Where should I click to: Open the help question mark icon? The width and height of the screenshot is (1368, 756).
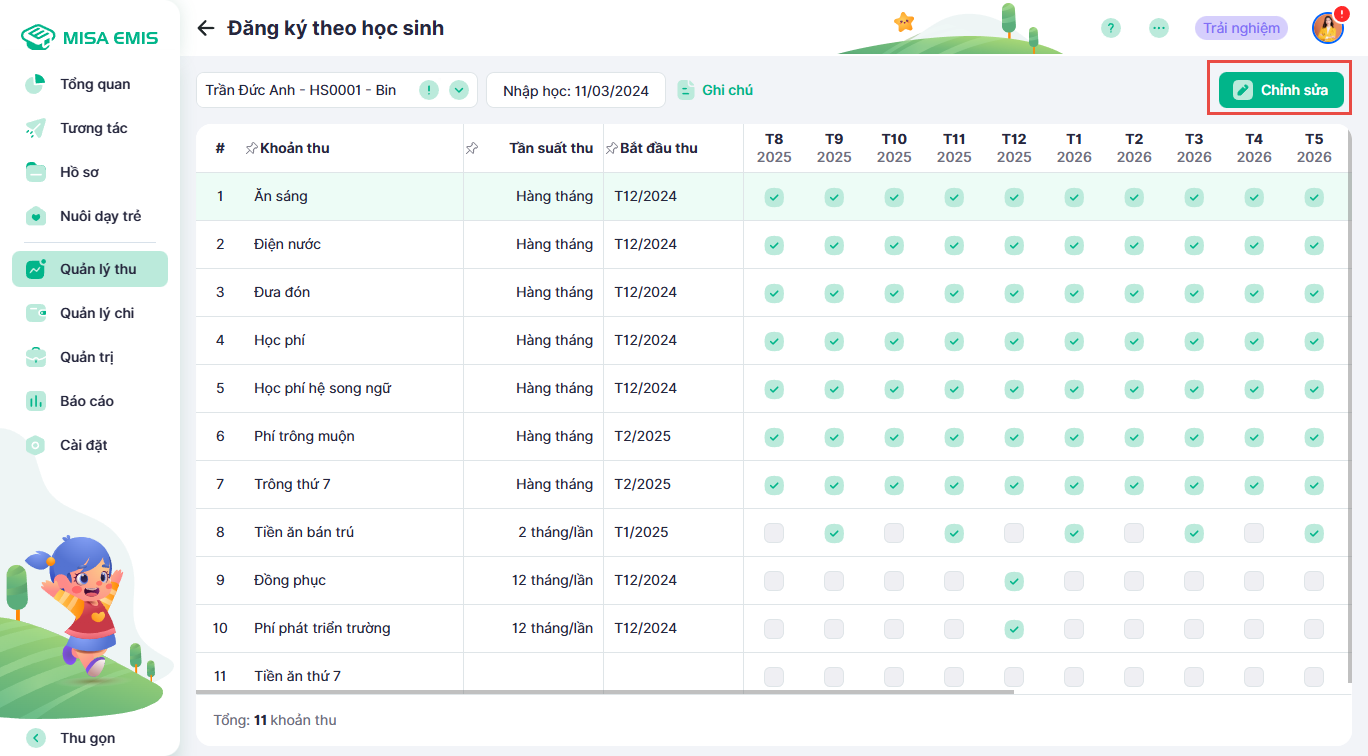1111,28
